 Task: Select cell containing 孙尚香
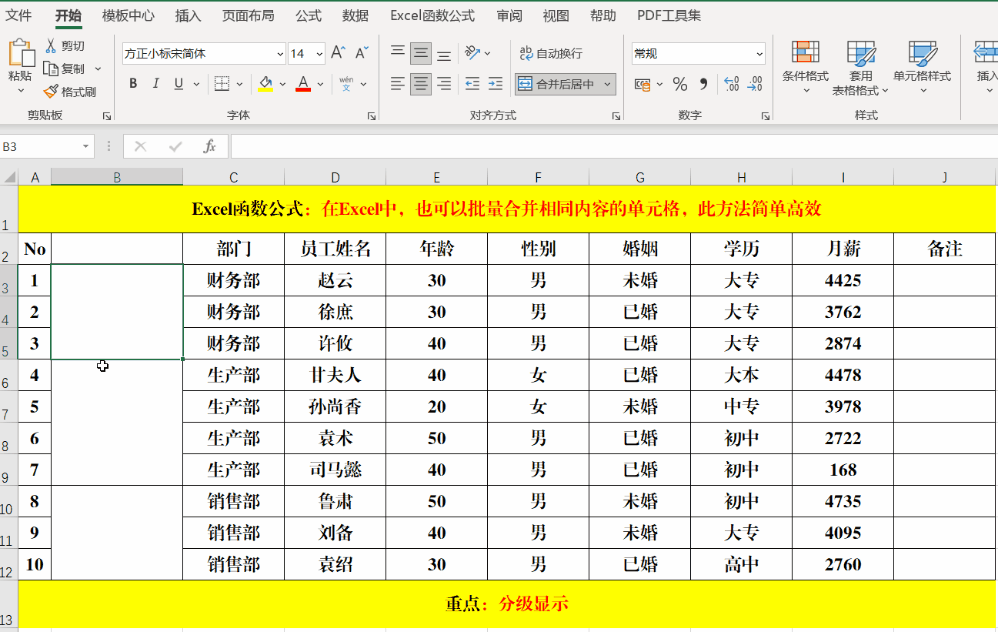(x=335, y=407)
